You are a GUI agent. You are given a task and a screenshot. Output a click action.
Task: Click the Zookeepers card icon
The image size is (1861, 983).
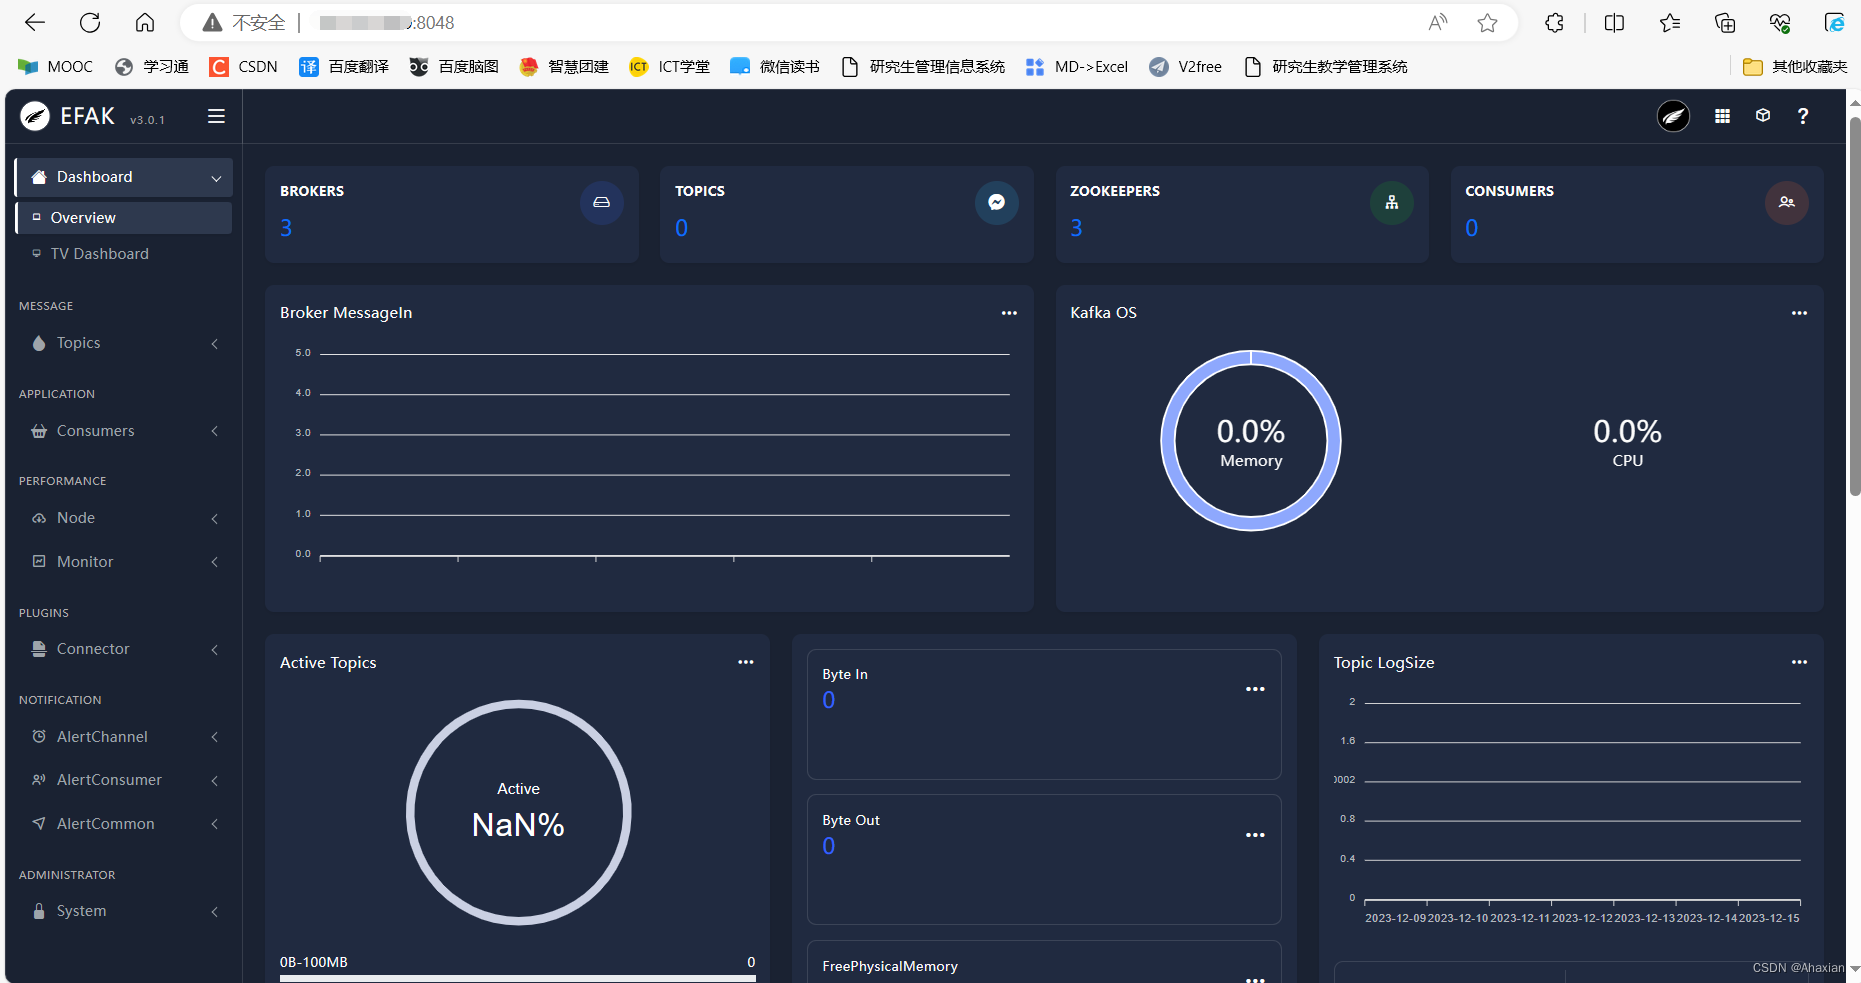click(x=1392, y=202)
